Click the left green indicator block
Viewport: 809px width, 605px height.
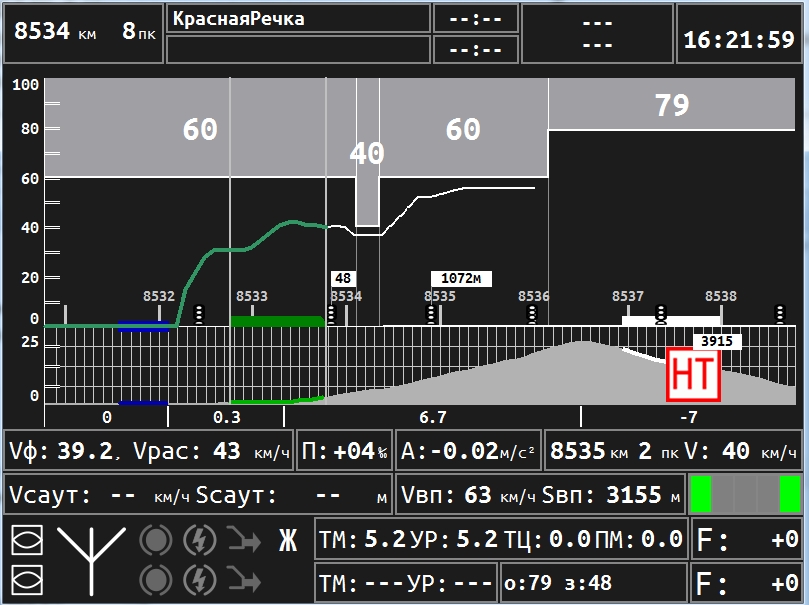(x=702, y=493)
